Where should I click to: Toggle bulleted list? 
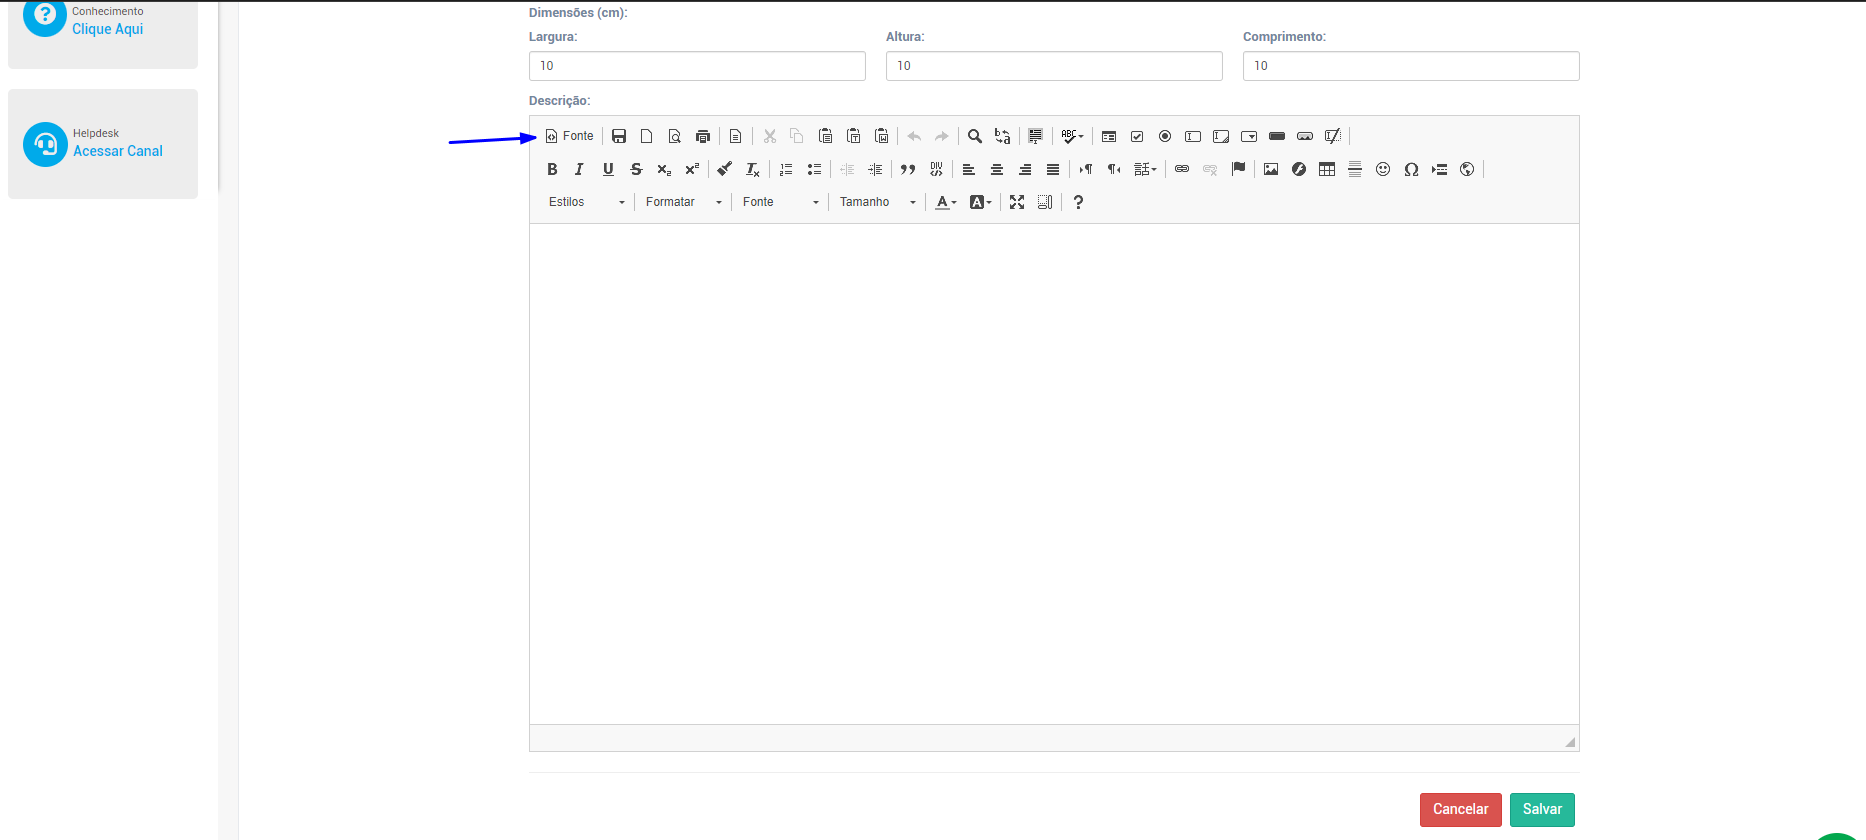pos(814,169)
